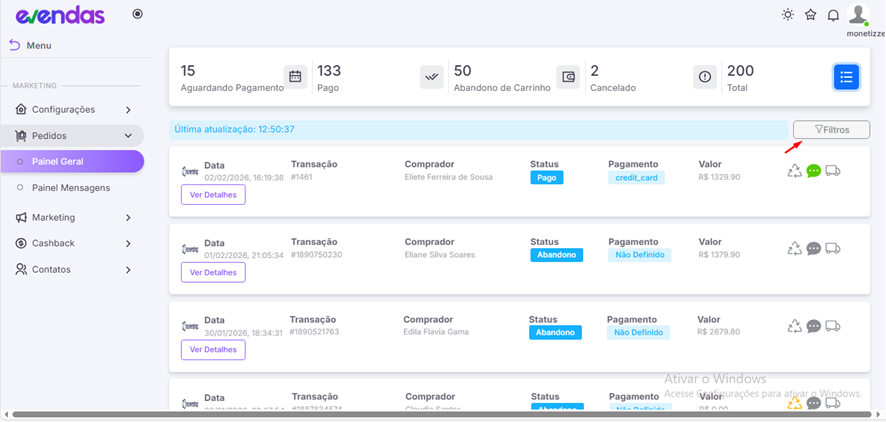
Task: Open Painel Geral
Action: click(x=72, y=161)
